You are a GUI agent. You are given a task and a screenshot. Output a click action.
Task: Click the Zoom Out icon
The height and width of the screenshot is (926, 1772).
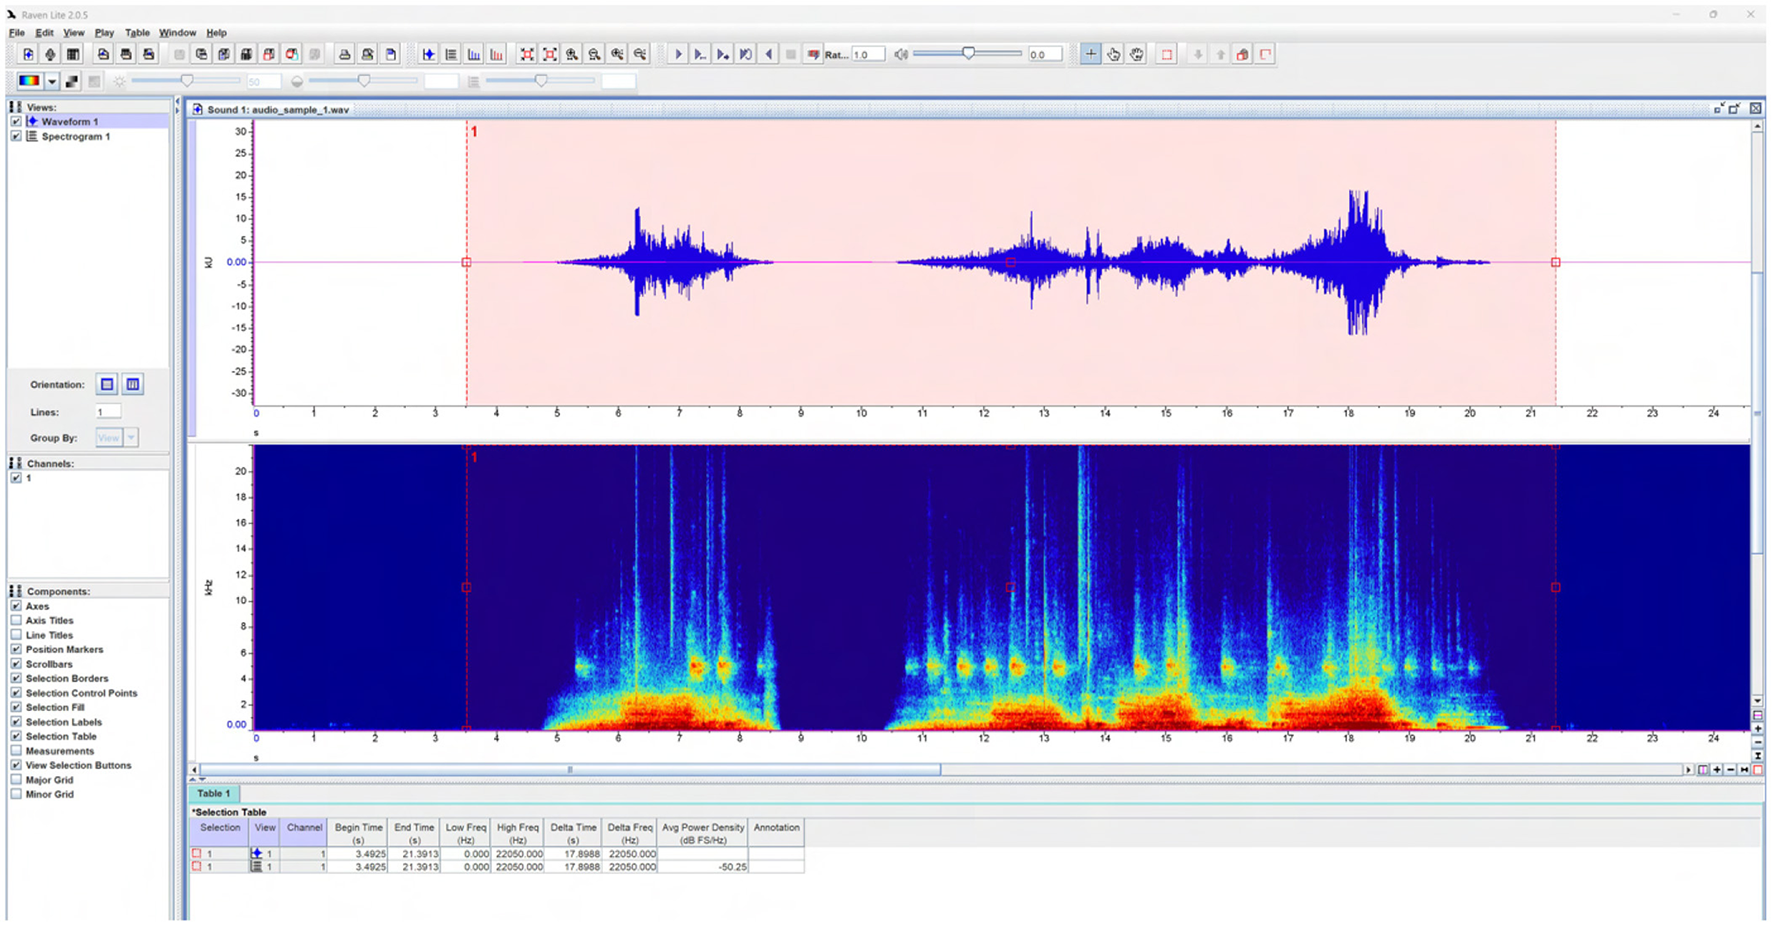click(x=594, y=54)
